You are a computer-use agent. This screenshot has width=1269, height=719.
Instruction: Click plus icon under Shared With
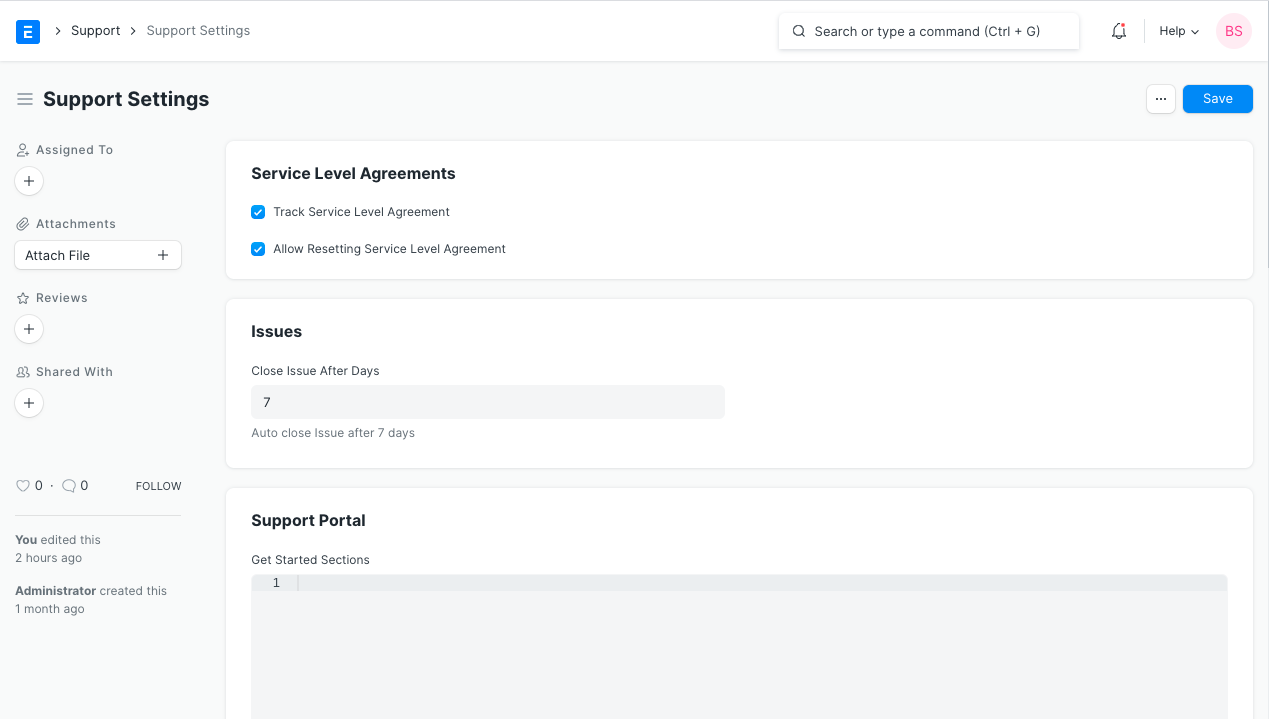(x=29, y=403)
